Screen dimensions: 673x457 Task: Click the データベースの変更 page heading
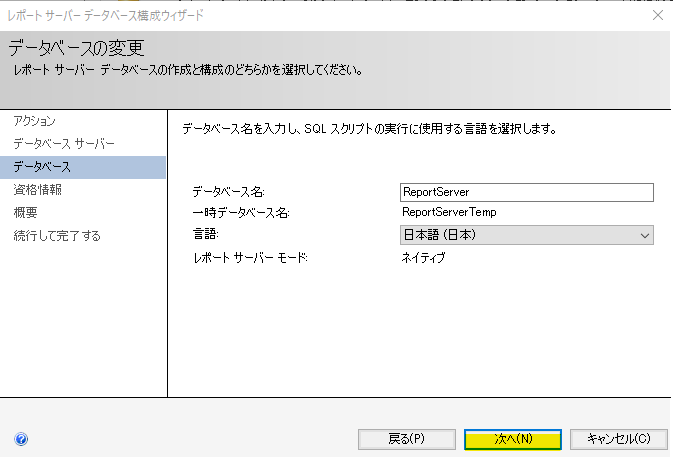pos(76,48)
